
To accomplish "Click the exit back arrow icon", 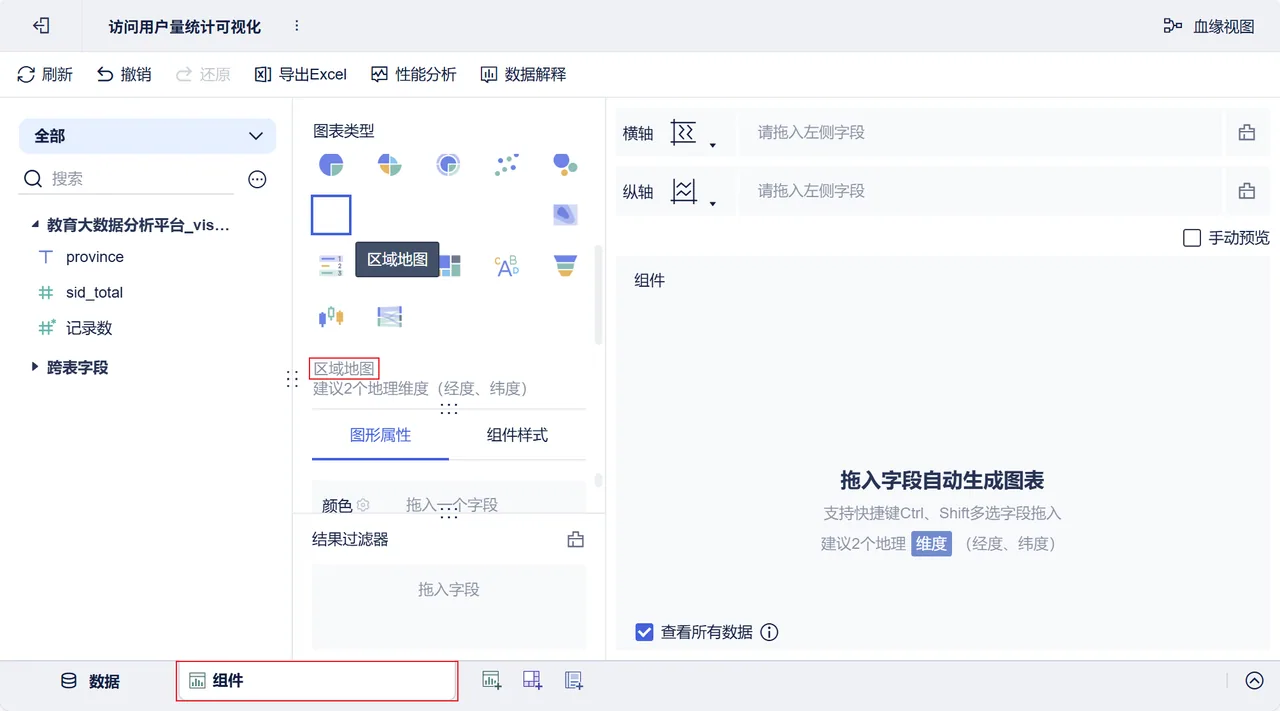I will (x=41, y=26).
